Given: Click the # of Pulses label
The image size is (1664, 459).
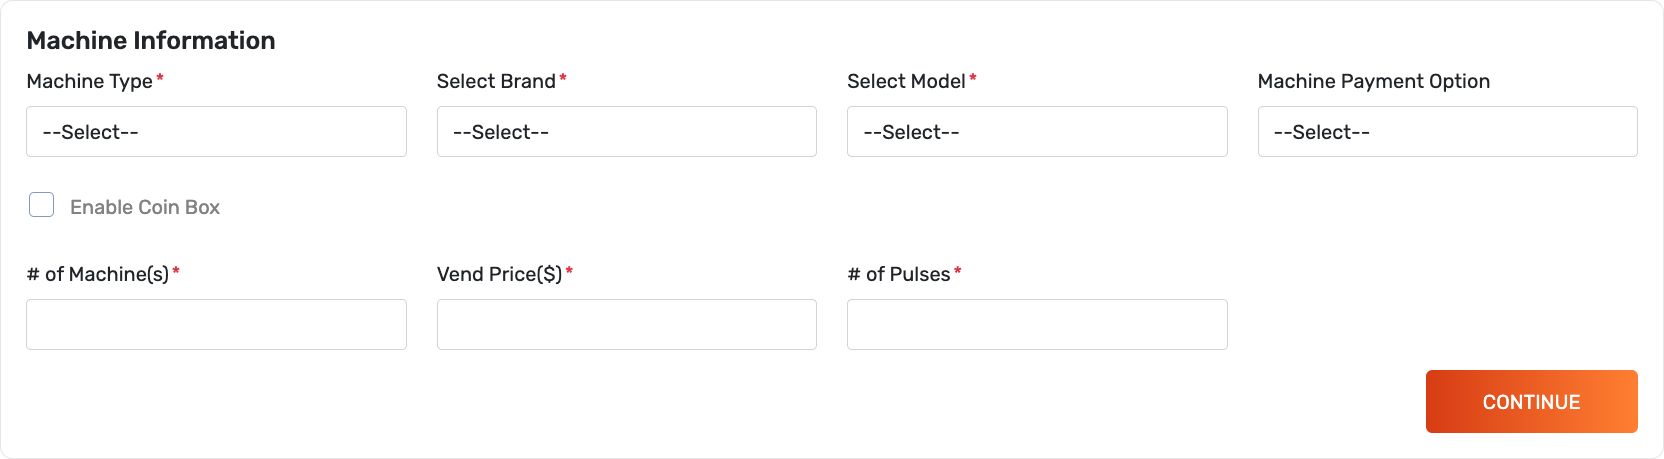Looking at the screenshot, I should [898, 274].
